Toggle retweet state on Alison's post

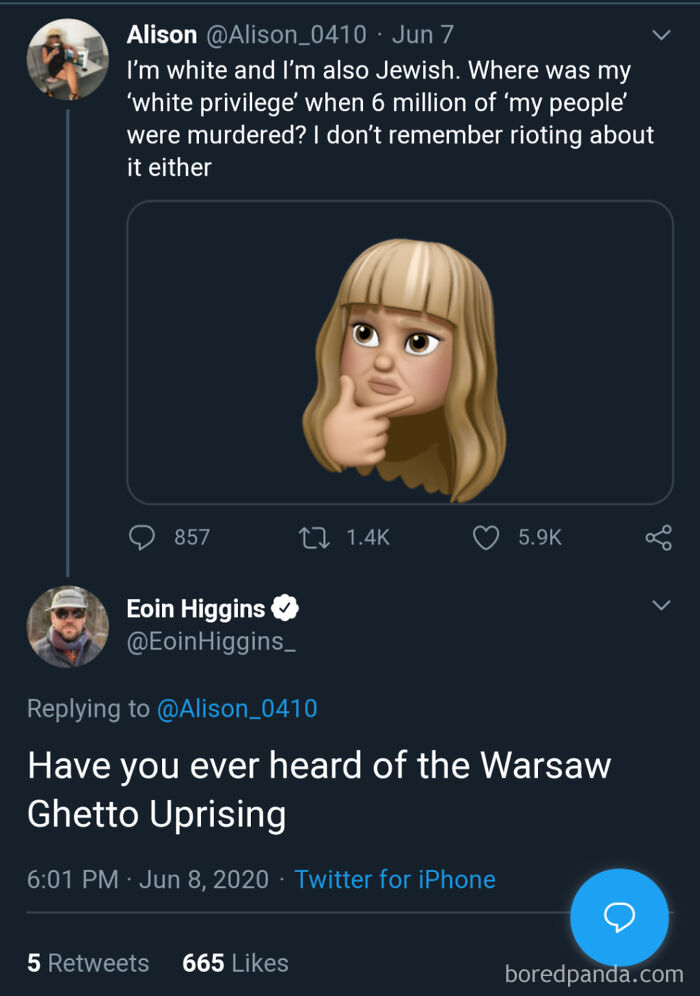tap(313, 537)
